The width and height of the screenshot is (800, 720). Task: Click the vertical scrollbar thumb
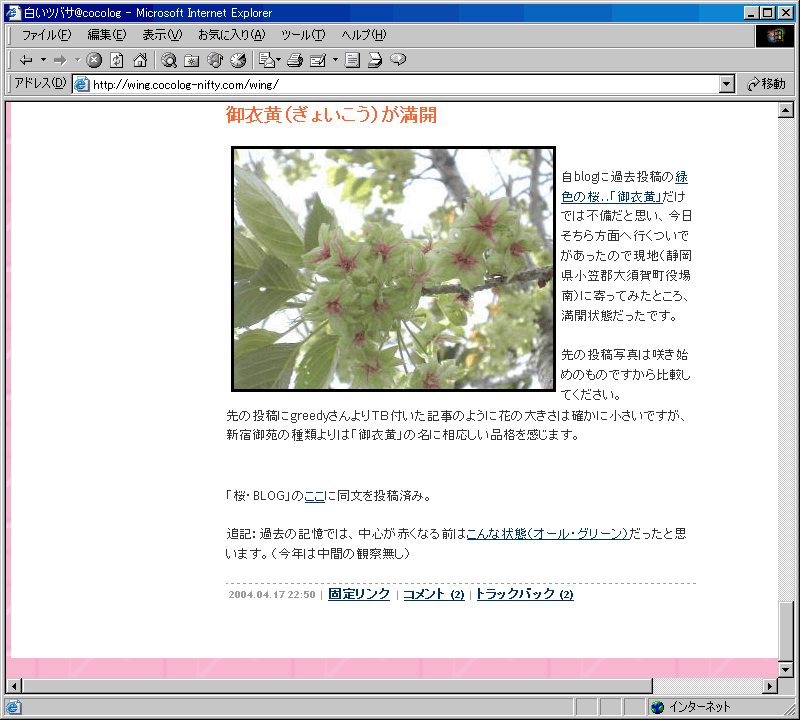(x=786, y=631)
